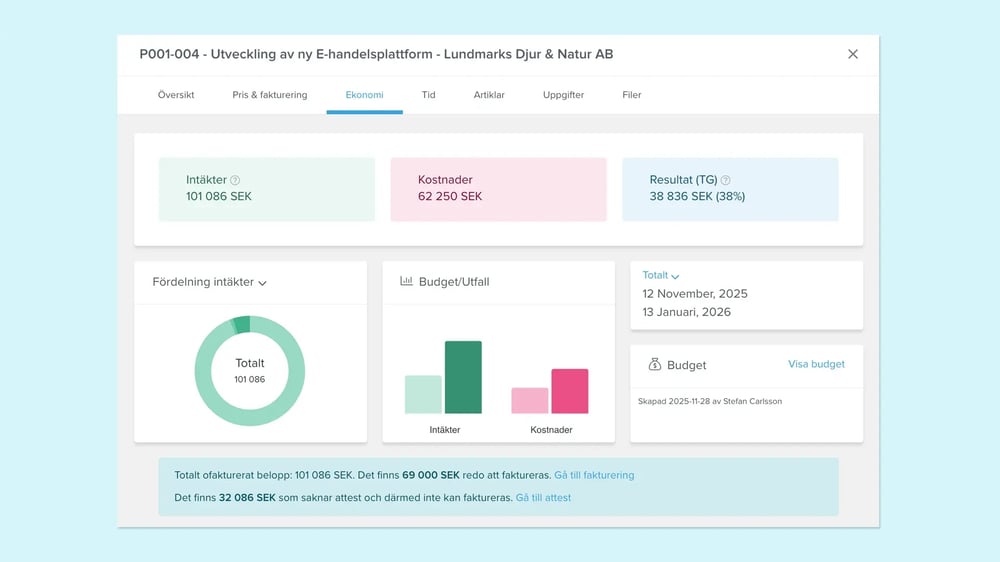1000x562 pixels.
Task: Switch to the Uppgifter tab
Action: (x=563, y=95)
